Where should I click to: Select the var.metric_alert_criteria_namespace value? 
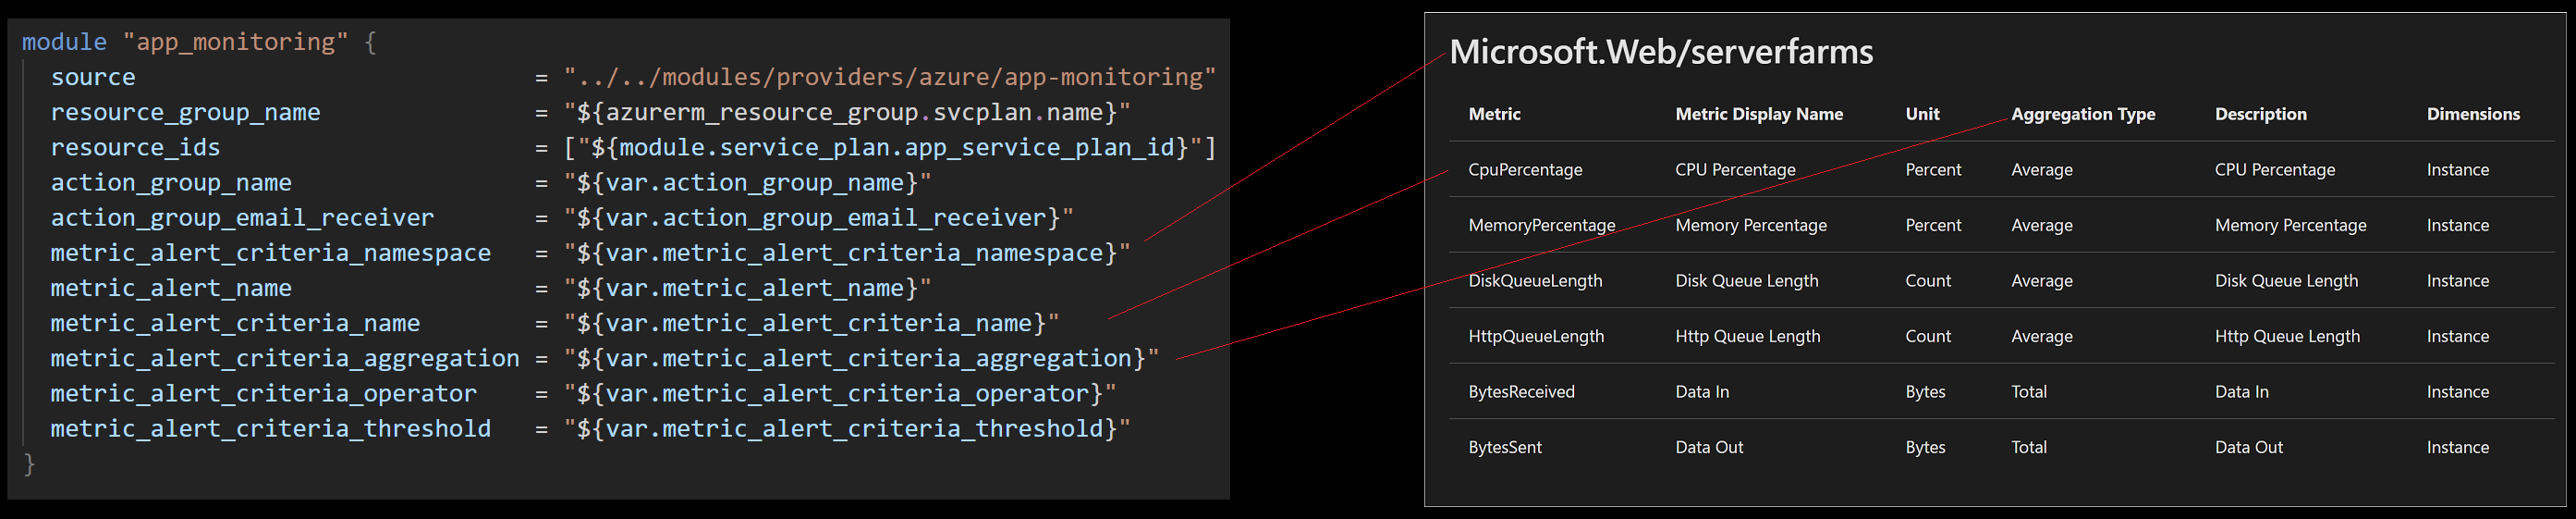click(x=846, y=252)
